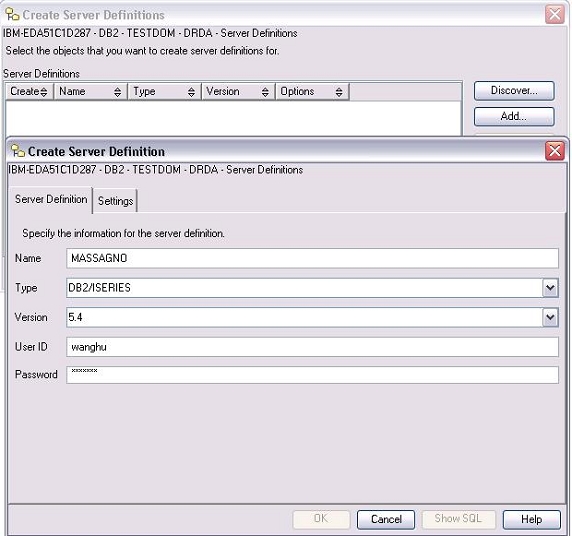Image resolution: width=572 pixels, height=536 pixels.
Task: Close the Create Server Definition dialog
Action: click(x=555, y=151)
